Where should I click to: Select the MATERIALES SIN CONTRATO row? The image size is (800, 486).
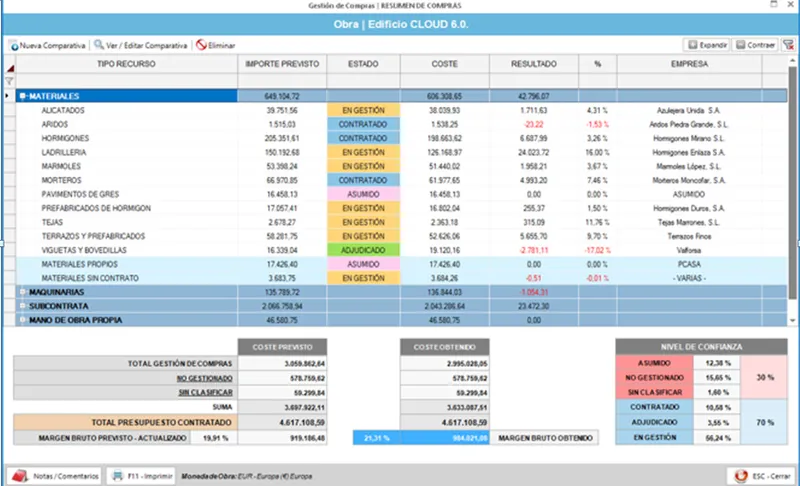point(401,278)
